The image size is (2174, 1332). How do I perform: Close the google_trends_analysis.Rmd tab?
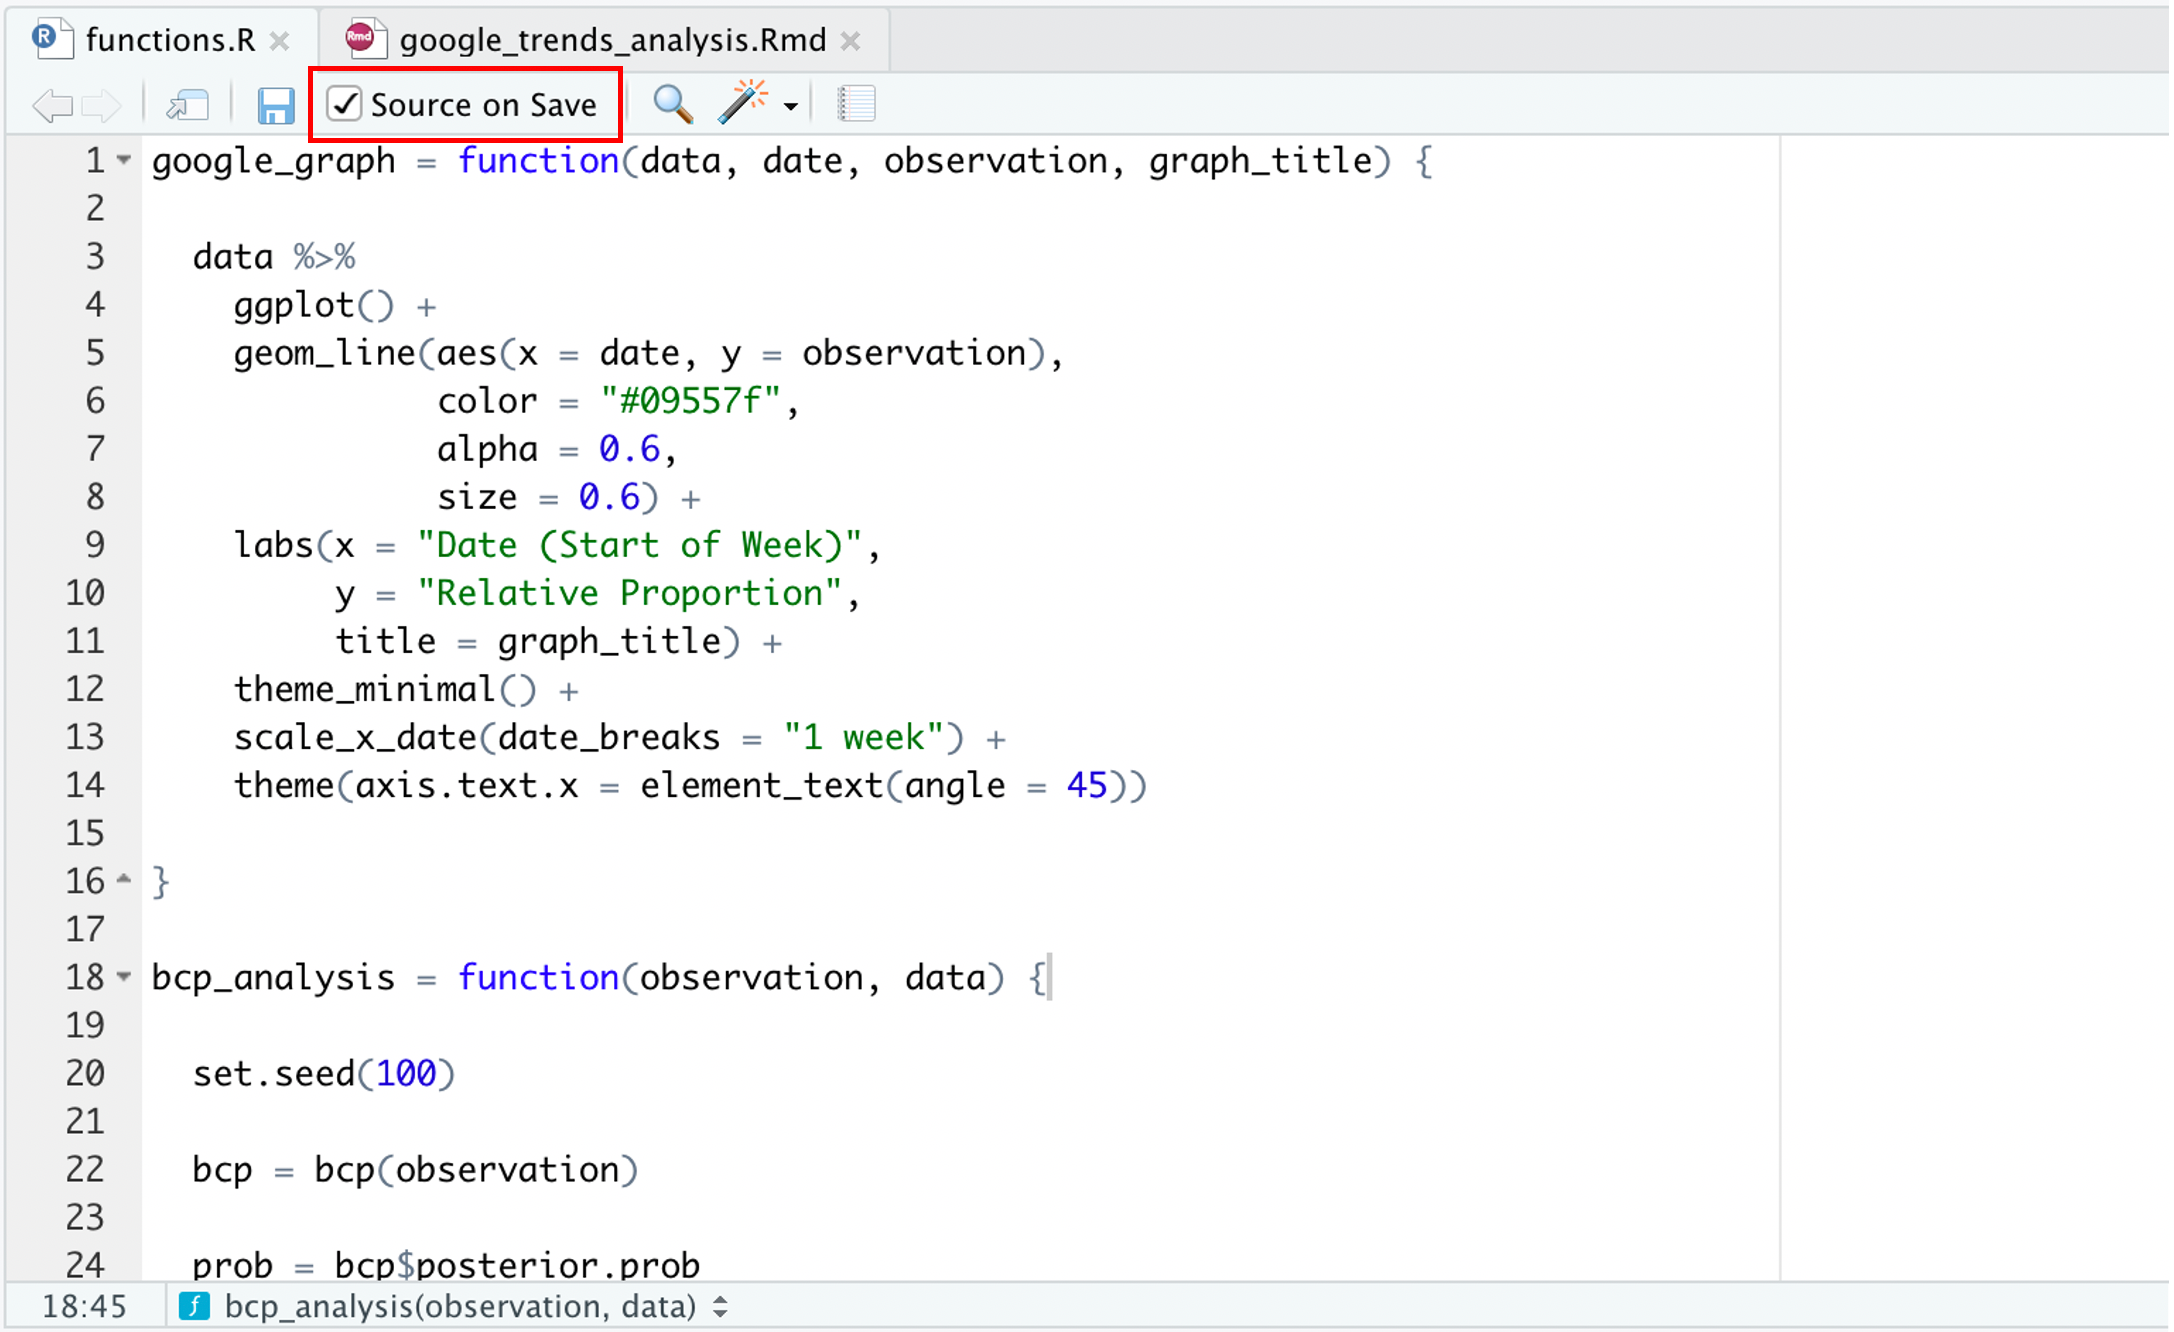[851, 41]
